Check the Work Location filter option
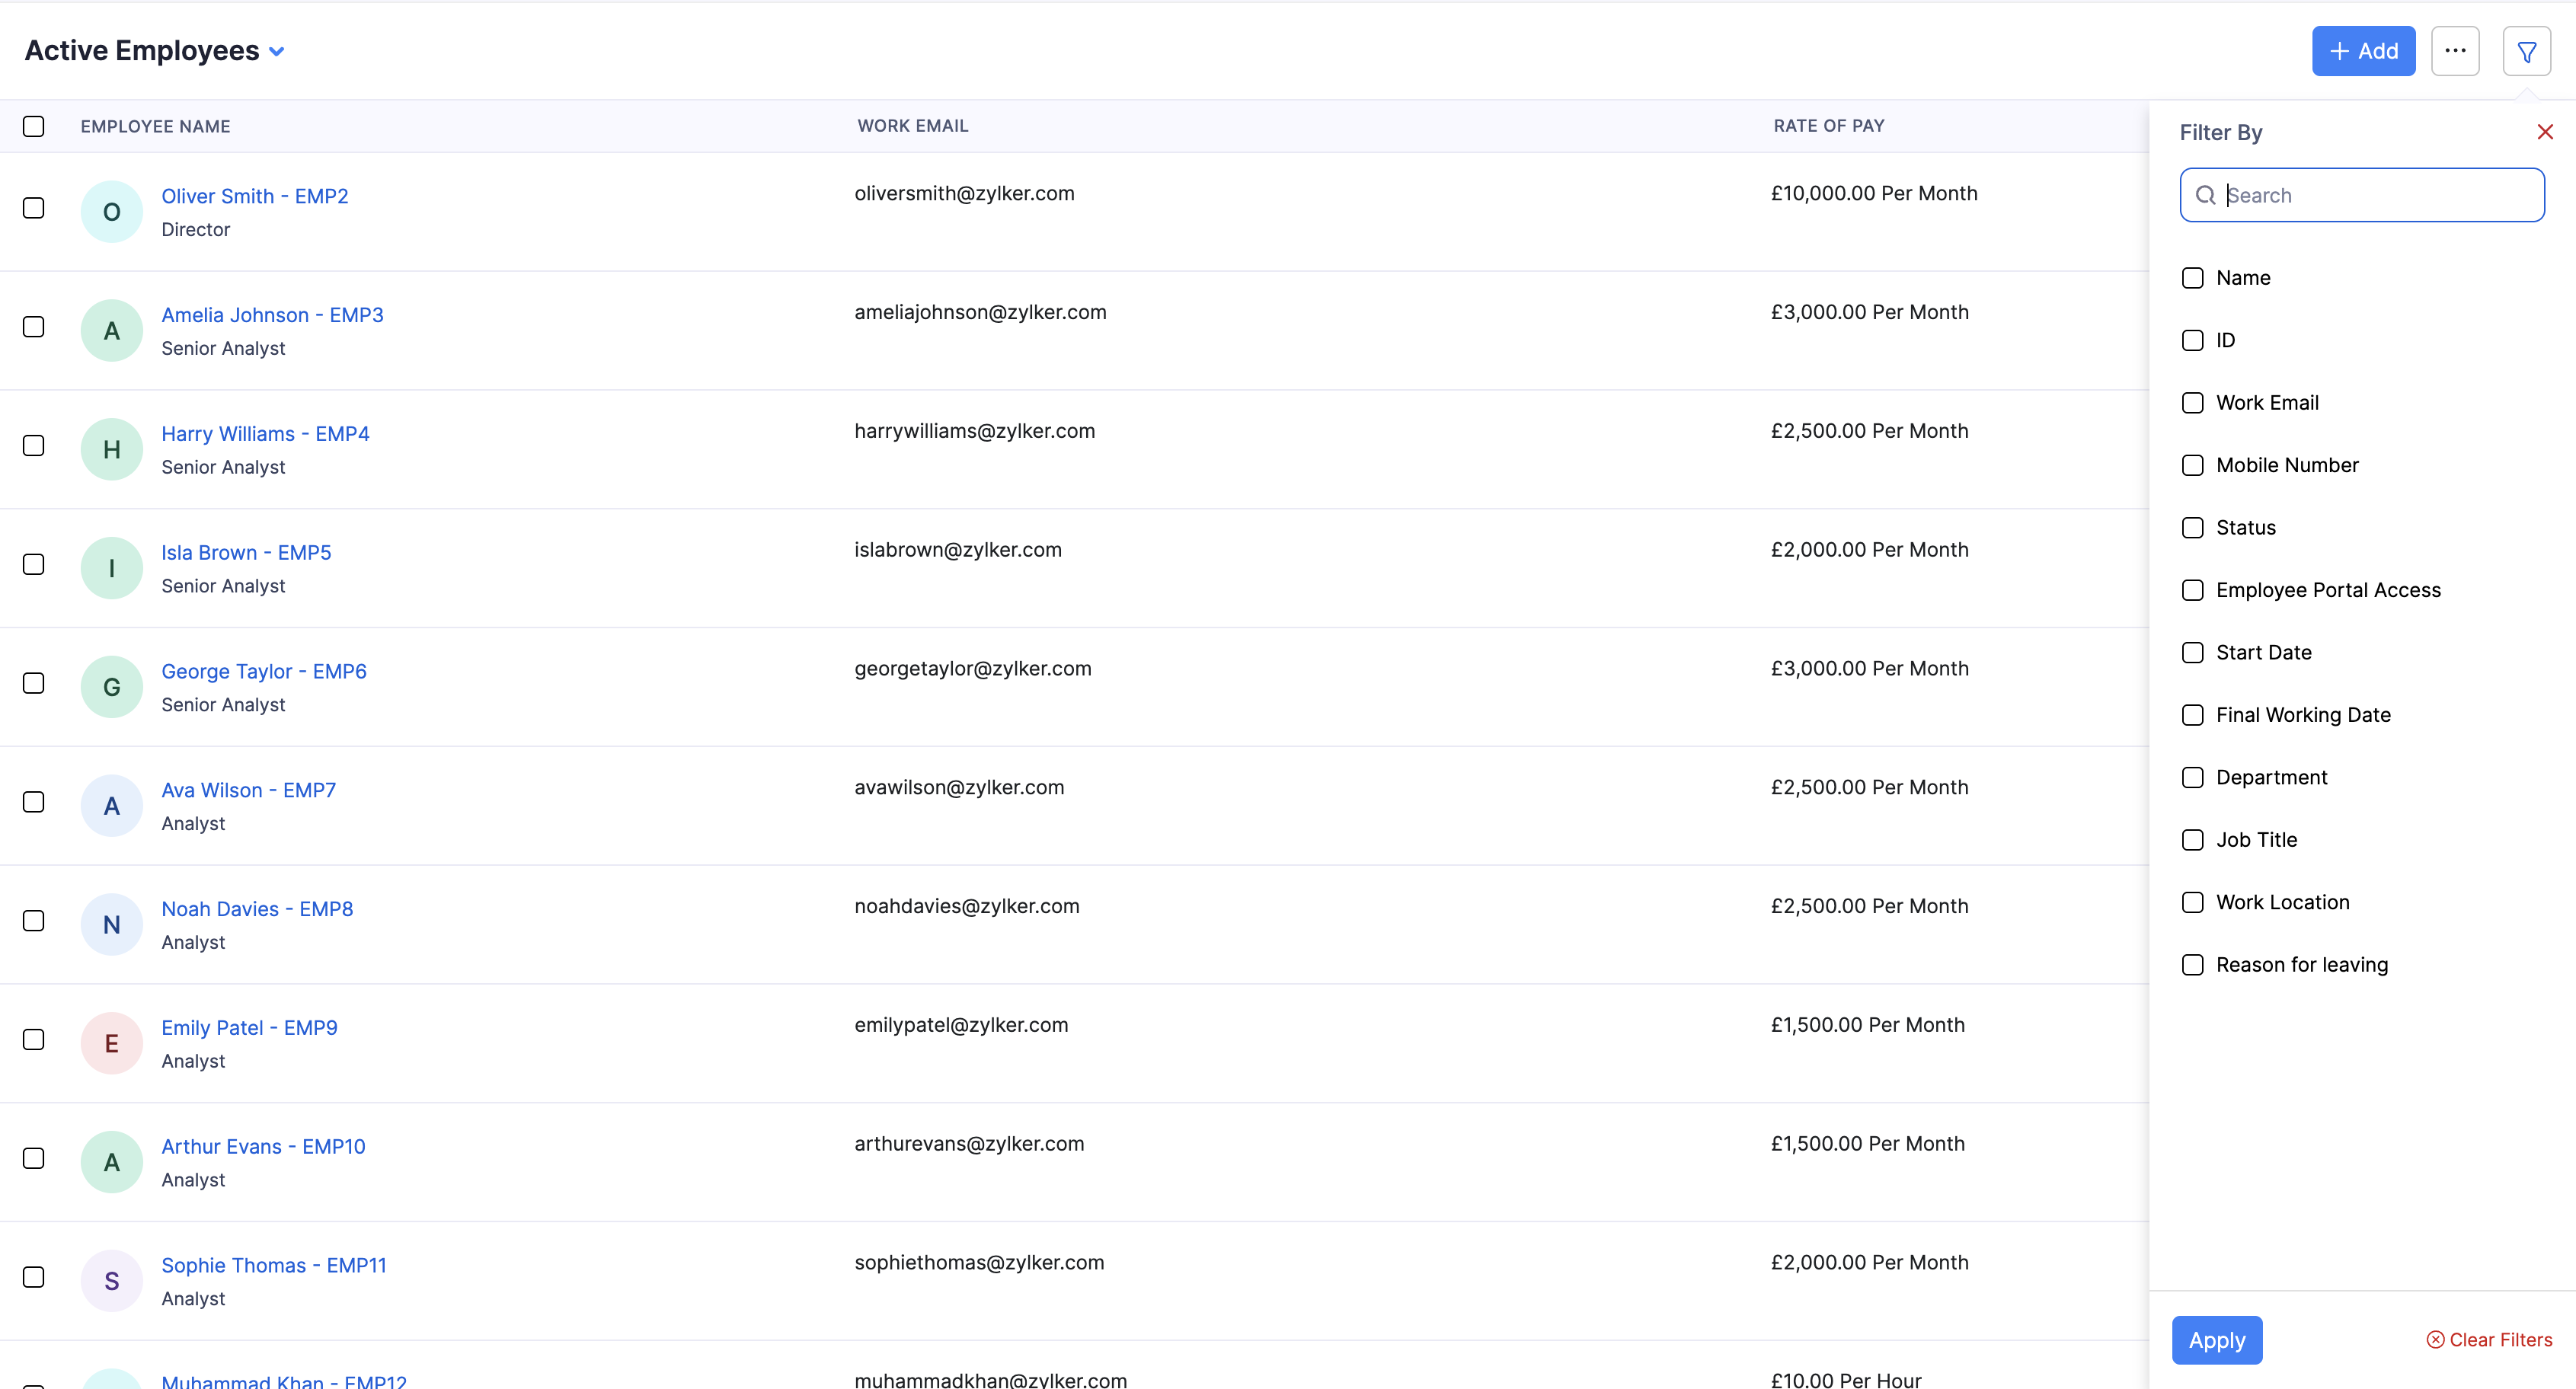This screenshot has height=1389, width=2576. 2192,903
